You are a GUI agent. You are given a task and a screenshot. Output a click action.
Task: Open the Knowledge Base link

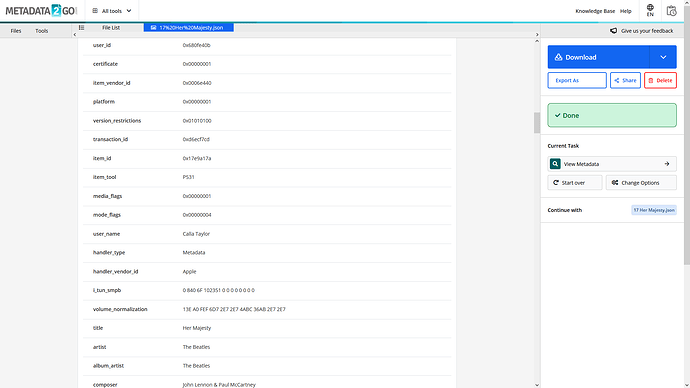595,11
